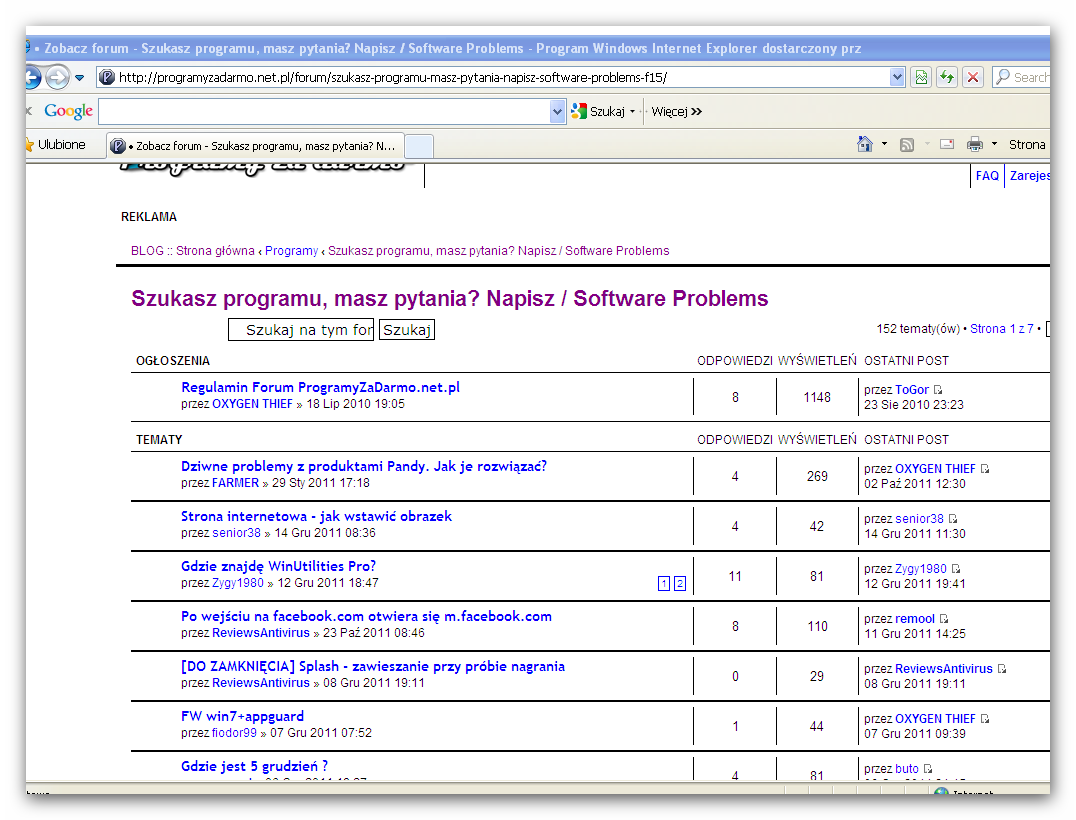
Task: Go to BLOG :: Strona główna breadcrumb
Action: click(193, 250)
